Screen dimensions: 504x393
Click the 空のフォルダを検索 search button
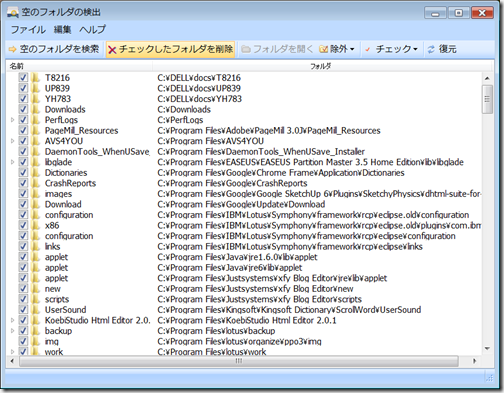tap(54, 49)
